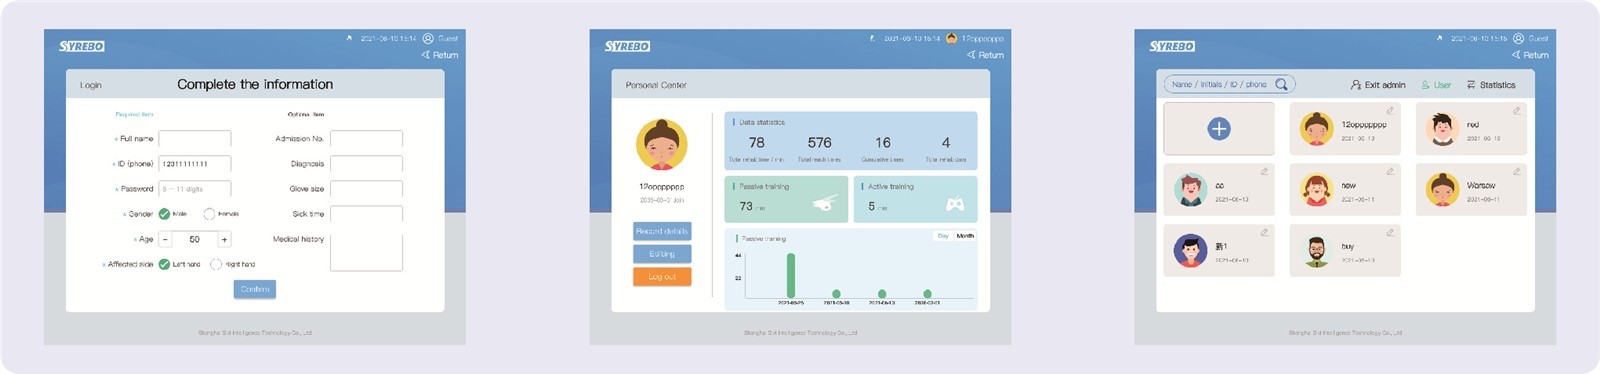Click 12opppppp header avatar in Personal Center
The image size is (1600, 374).
point(952,38)
